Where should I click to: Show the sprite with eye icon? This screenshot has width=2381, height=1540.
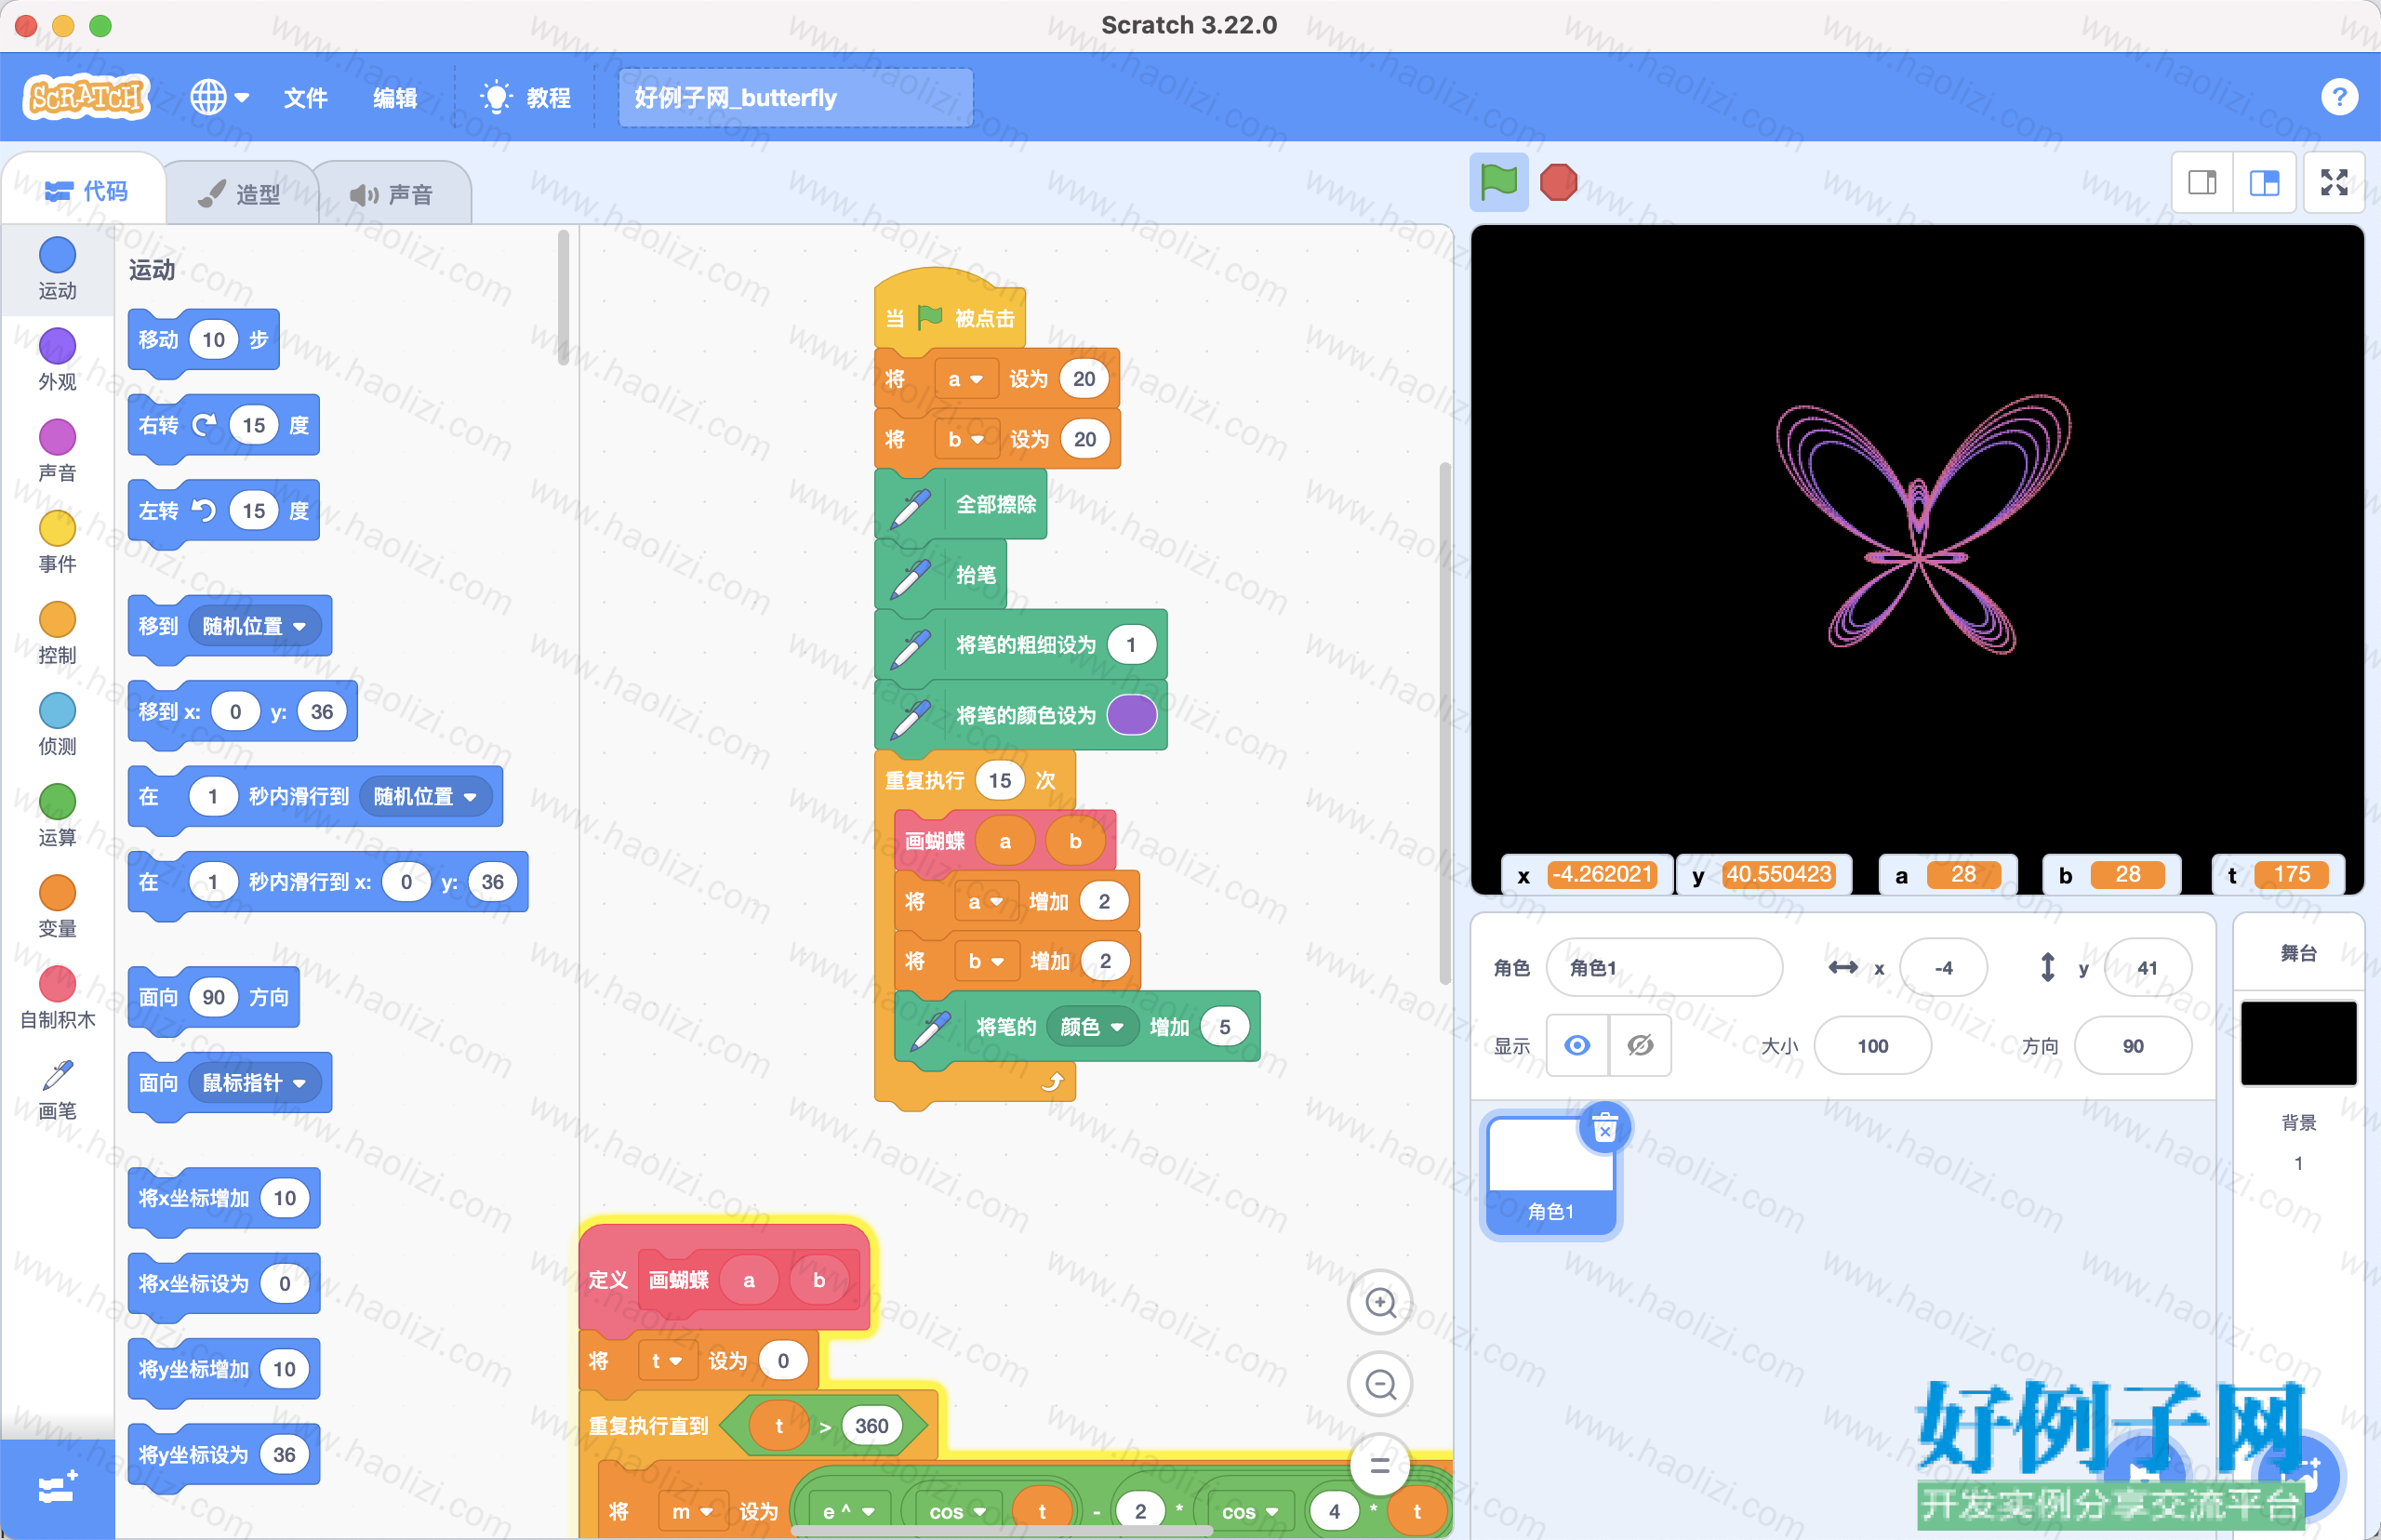coord(1577,1045)
